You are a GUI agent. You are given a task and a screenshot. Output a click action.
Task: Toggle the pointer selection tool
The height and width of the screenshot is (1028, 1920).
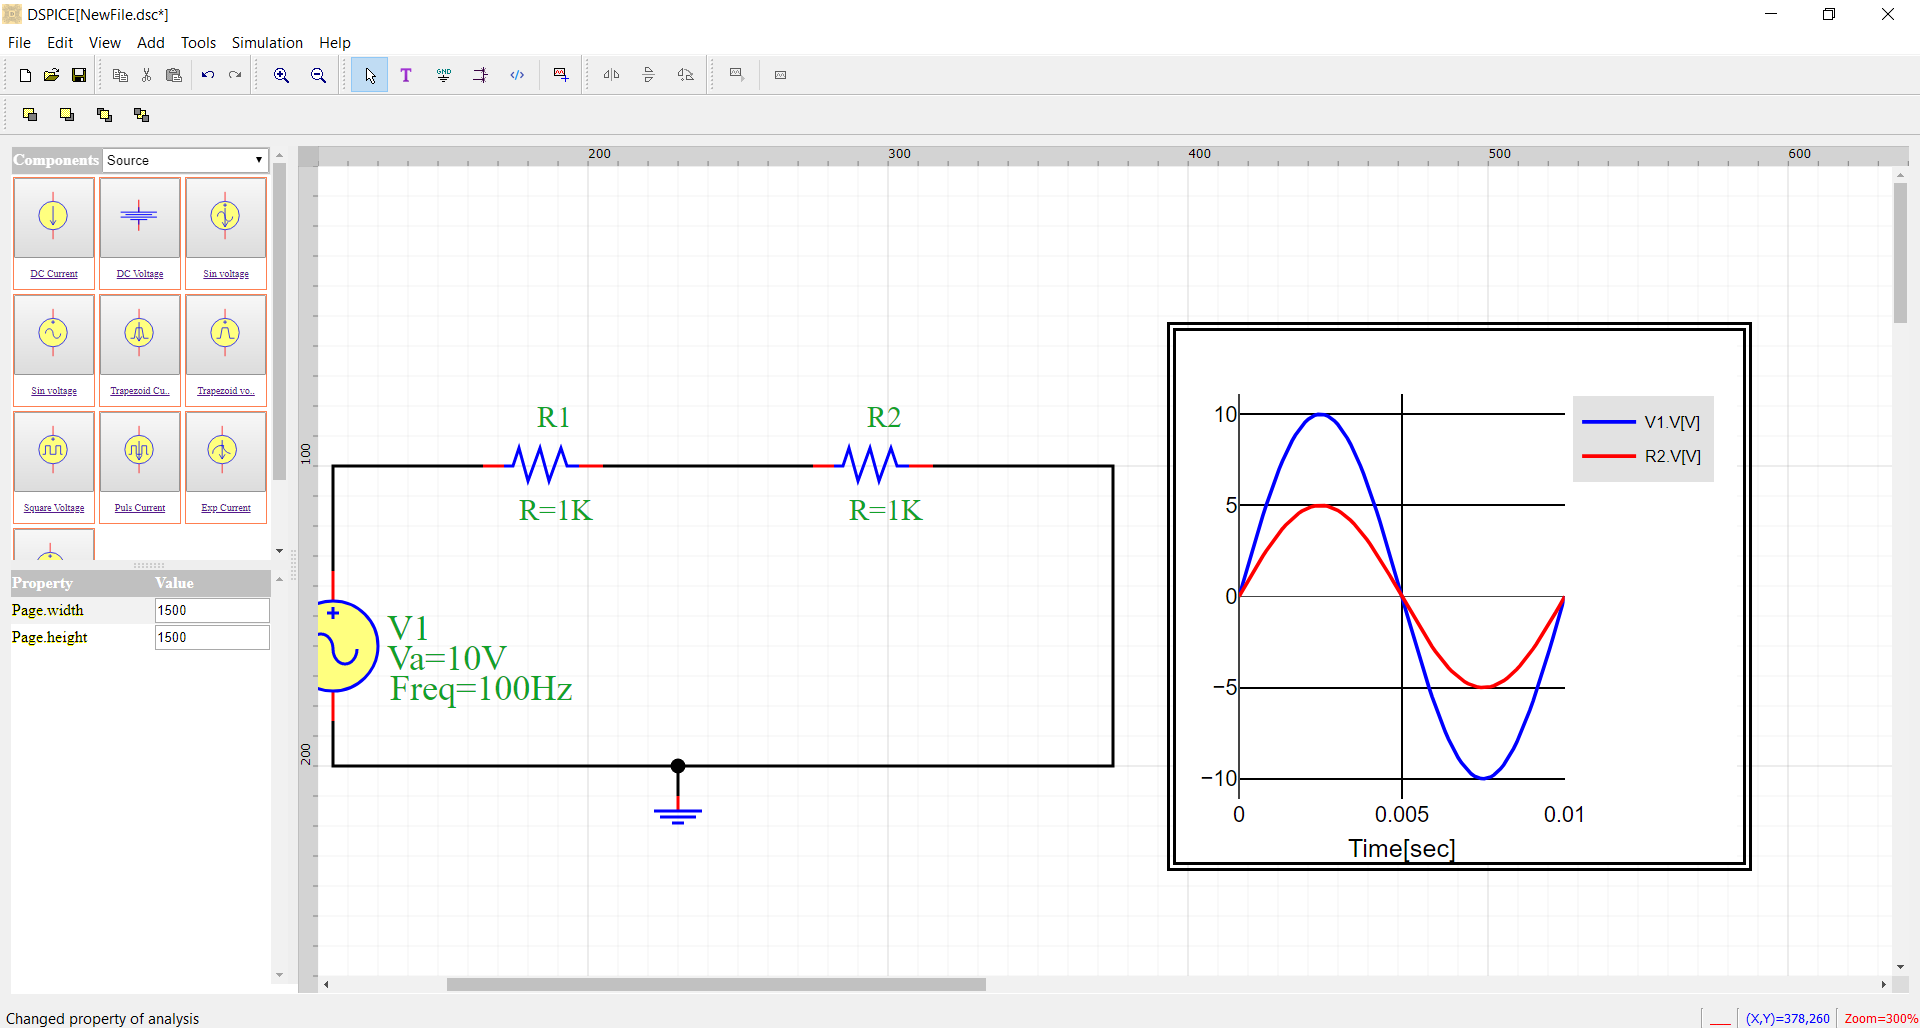(369, 75)
